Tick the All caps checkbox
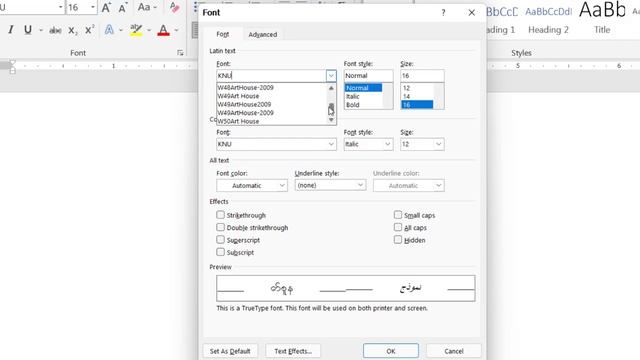This screenshot has height=360, width=640. point(398,227)
